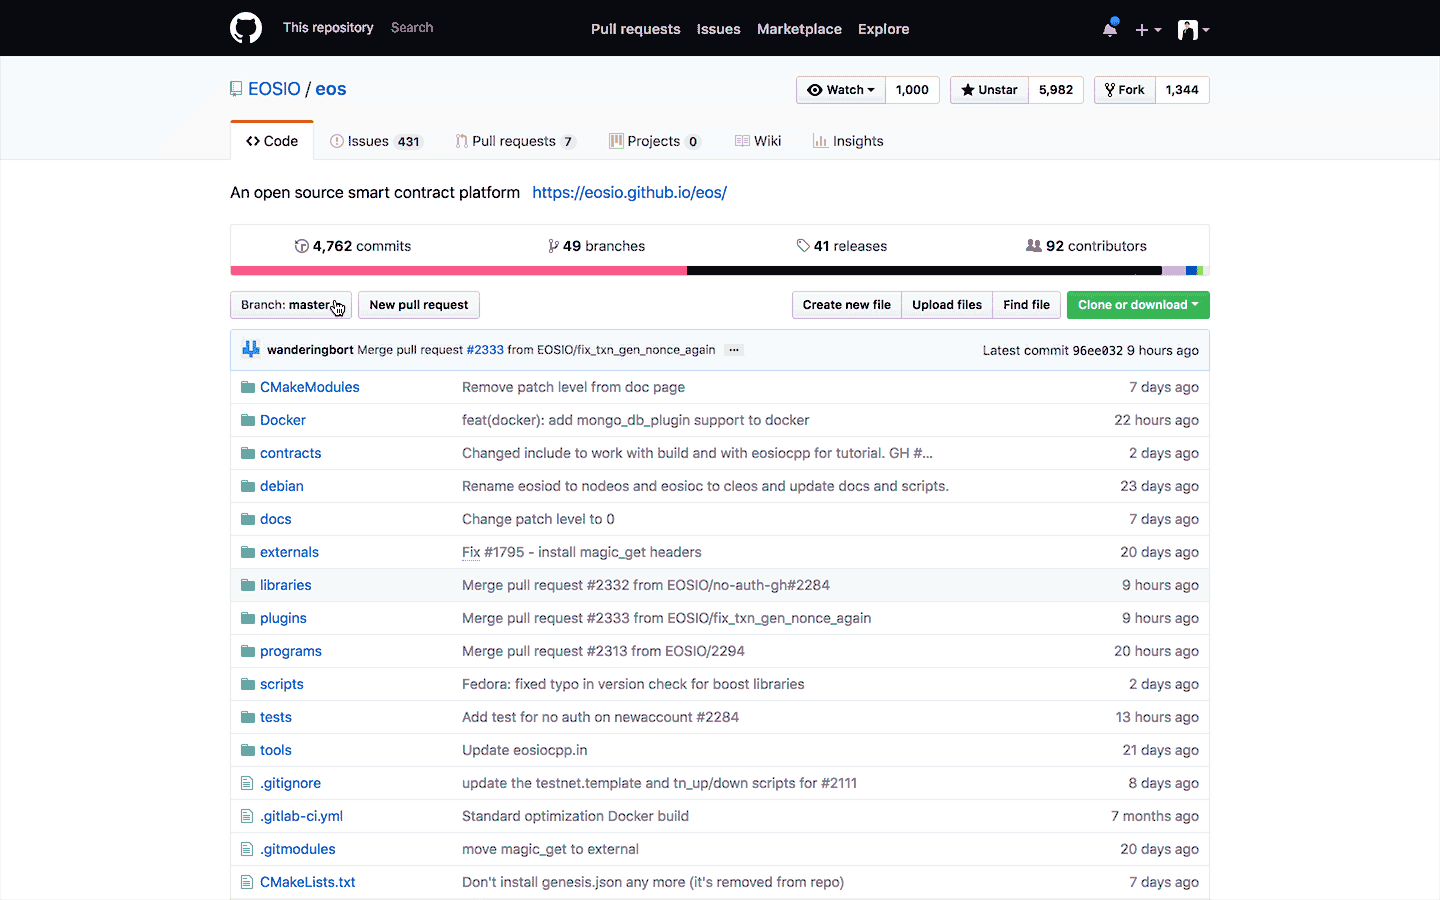
Task: Click the releases tag icon
Action: 803,246
